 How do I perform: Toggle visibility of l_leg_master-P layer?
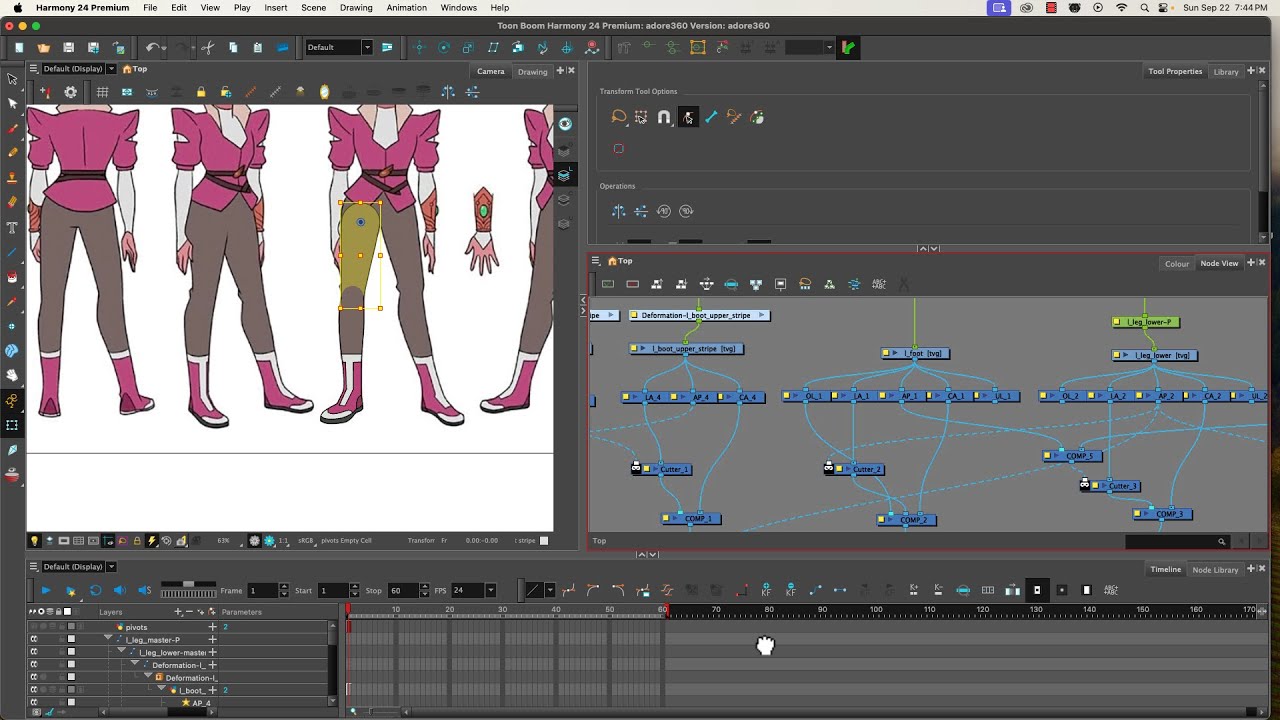[x=34, y=640]
